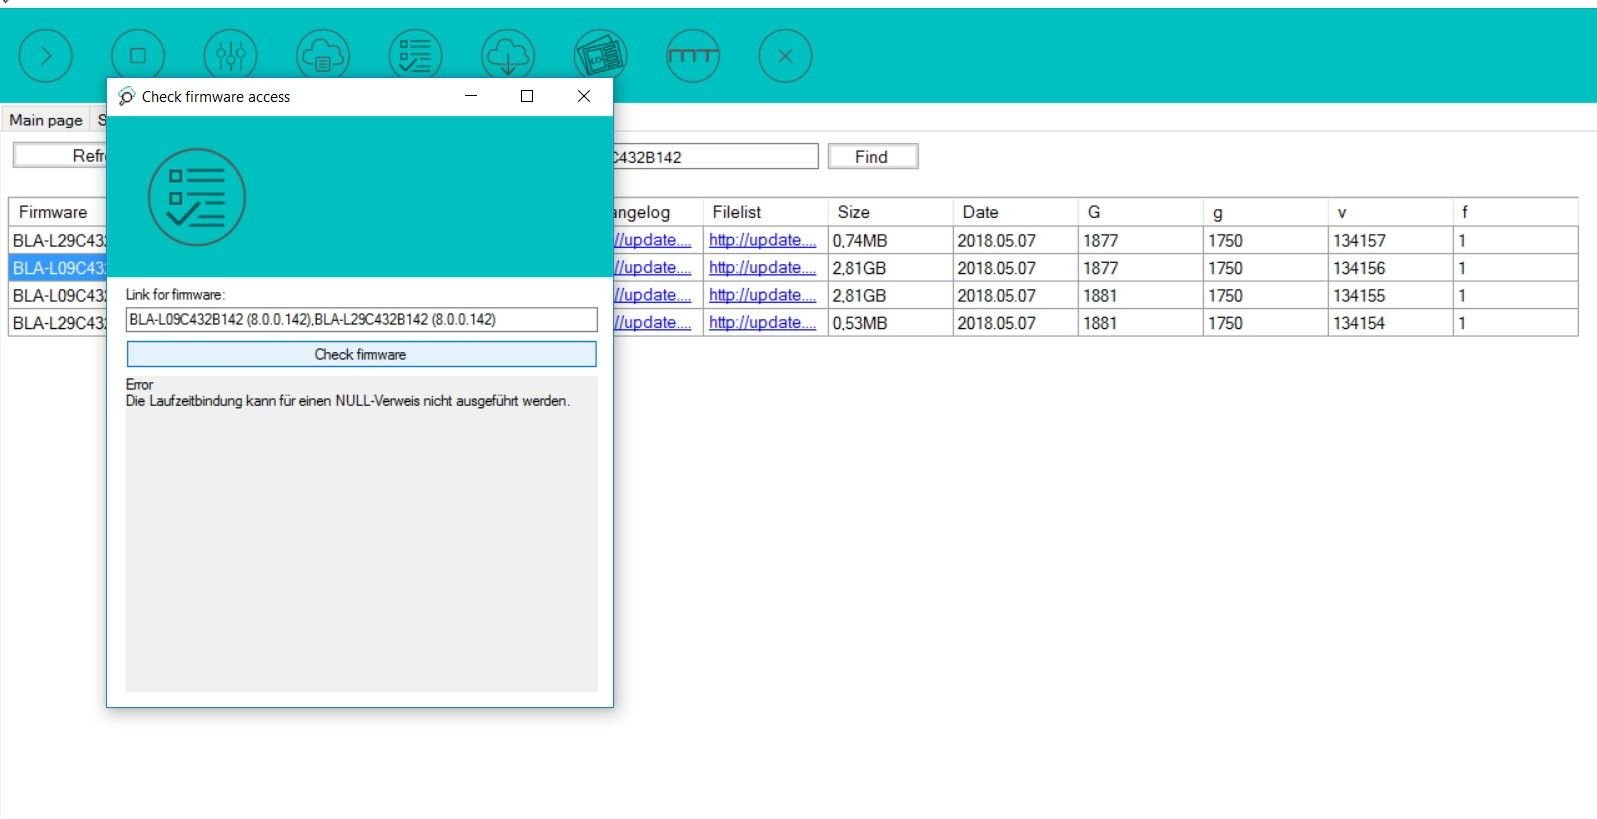Click size cell 0,74MB
This screenshot has width=1597, height=819.
[890, 240]
